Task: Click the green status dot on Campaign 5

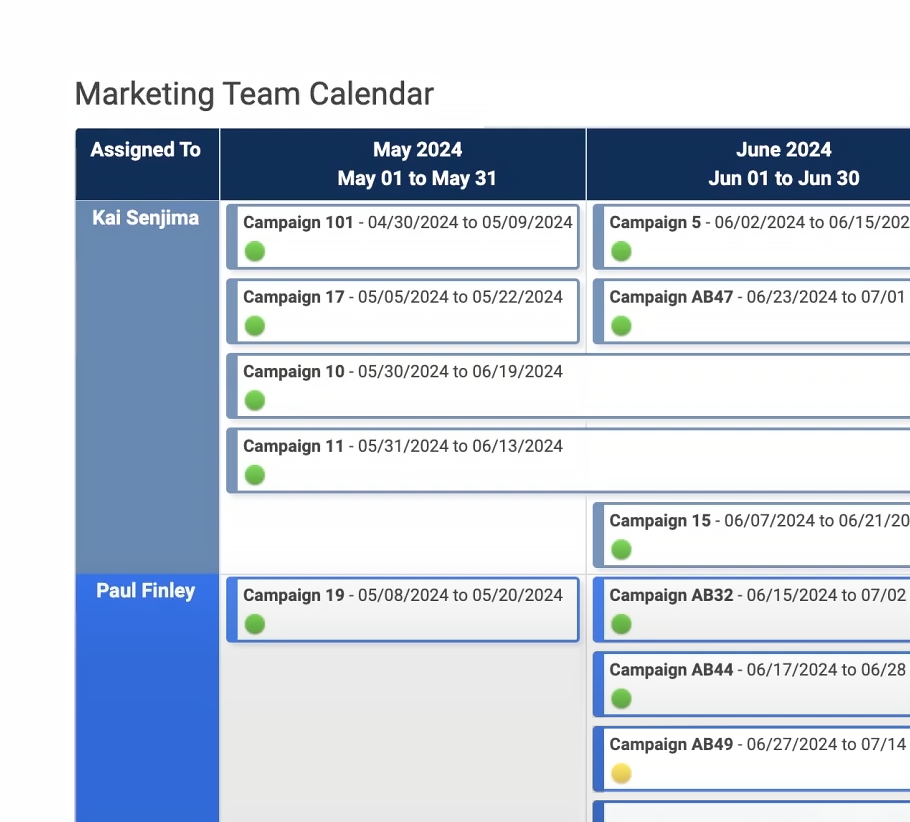Action: 621,251
